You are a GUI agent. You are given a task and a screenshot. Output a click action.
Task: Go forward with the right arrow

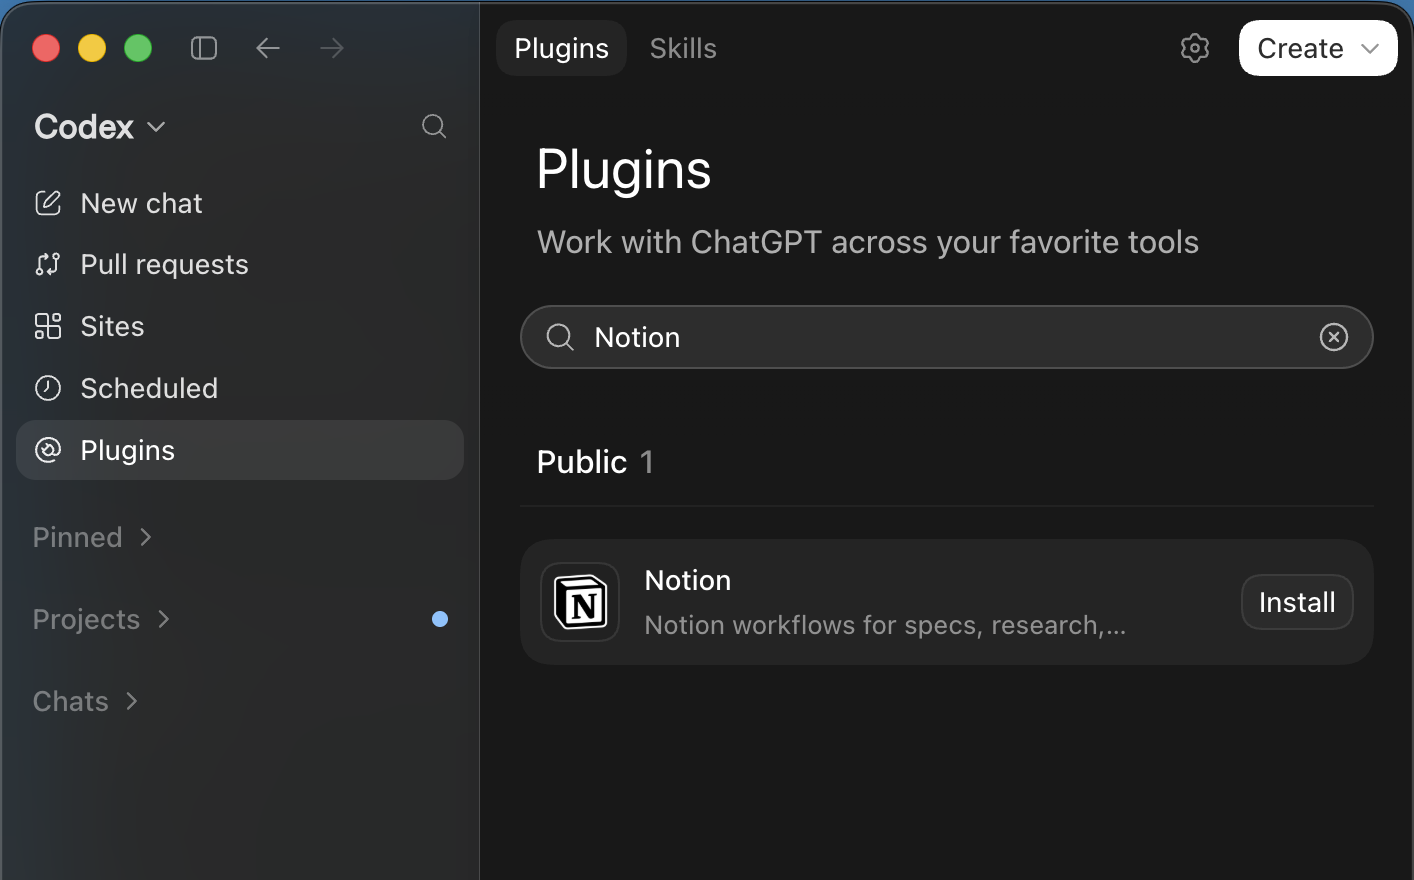coord(331,48)
